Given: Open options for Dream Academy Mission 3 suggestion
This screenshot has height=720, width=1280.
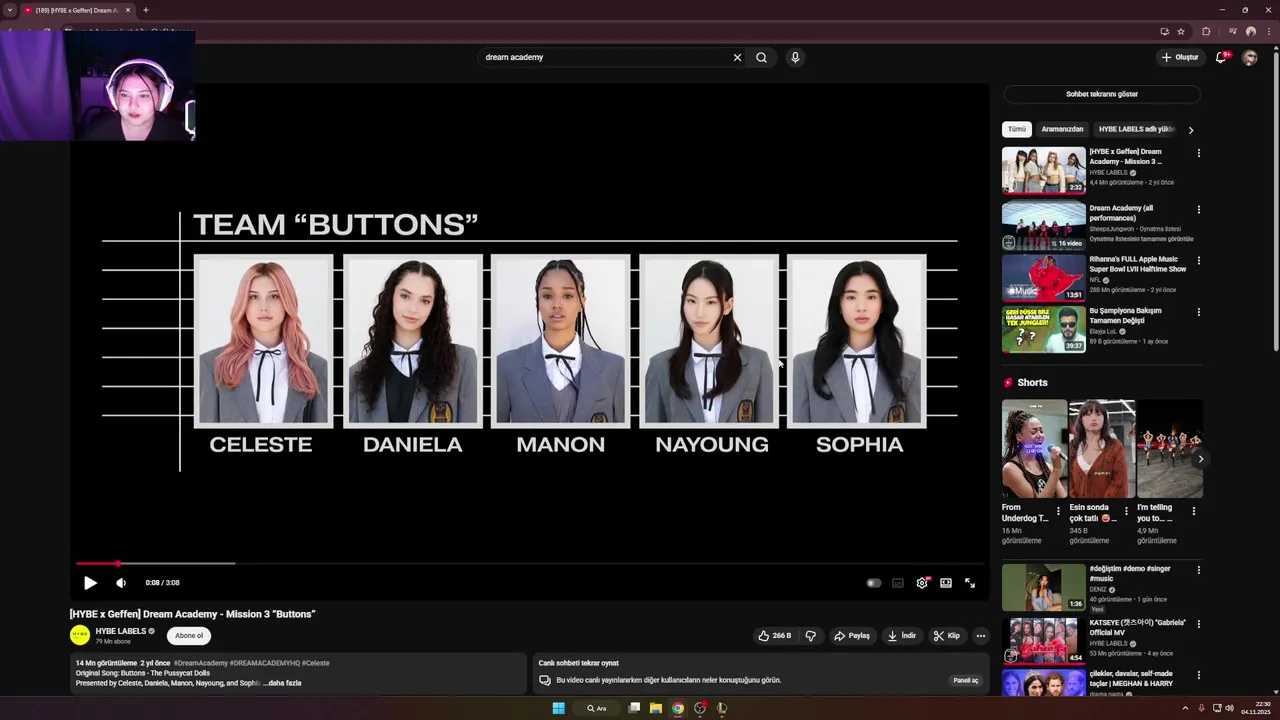Looking at the screenshot, I should (x=1198, y=153).
